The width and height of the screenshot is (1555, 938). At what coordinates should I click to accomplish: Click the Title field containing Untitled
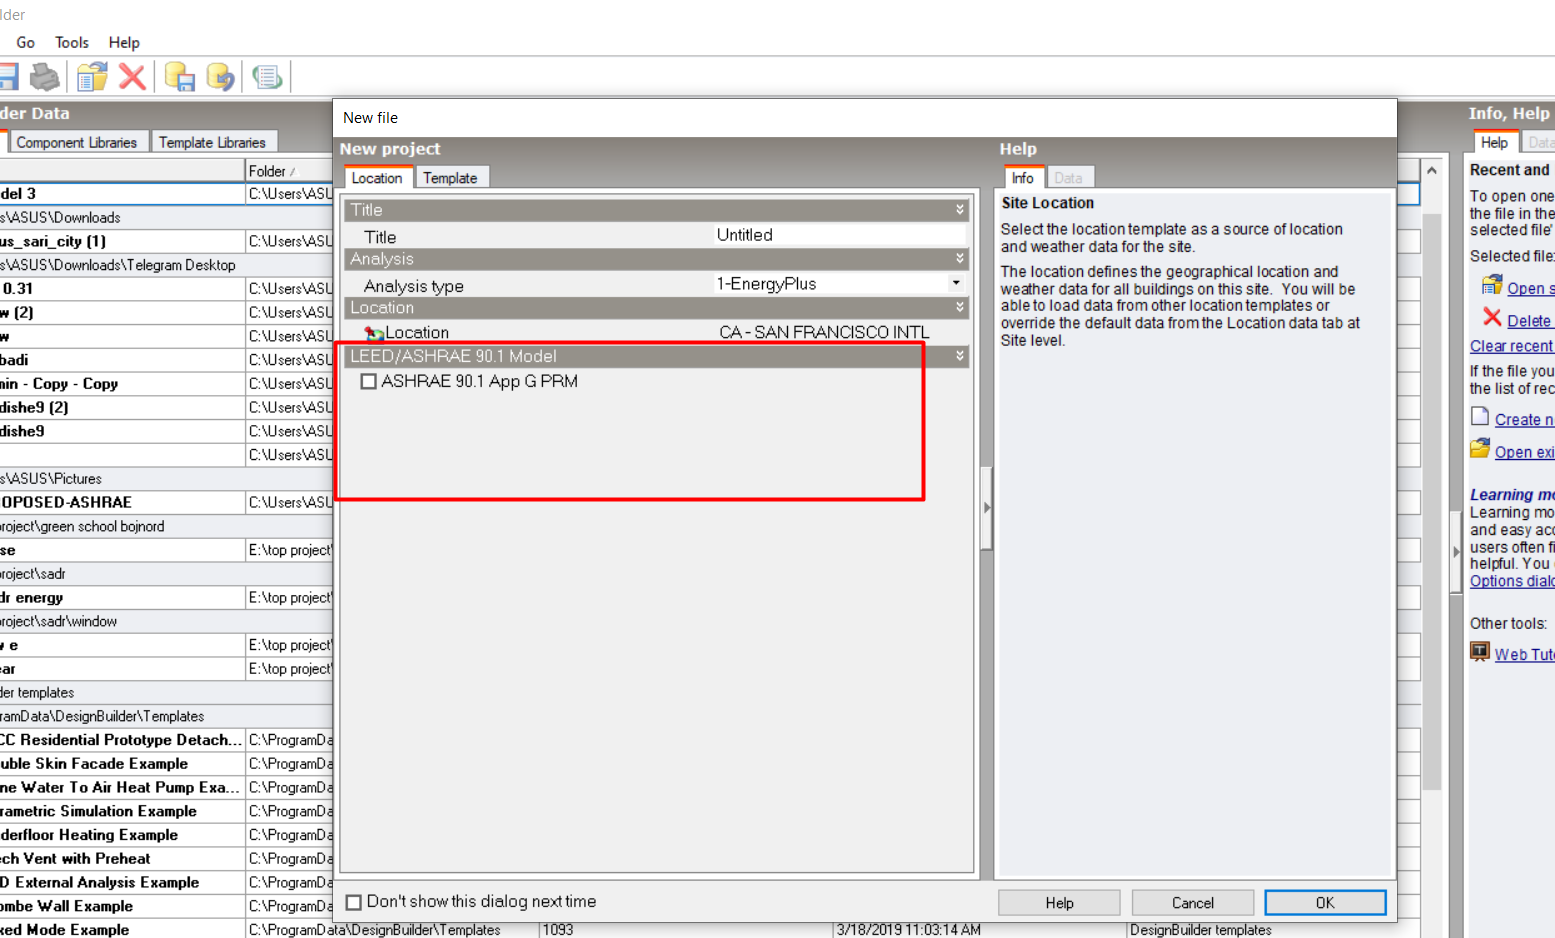[840, 235]
